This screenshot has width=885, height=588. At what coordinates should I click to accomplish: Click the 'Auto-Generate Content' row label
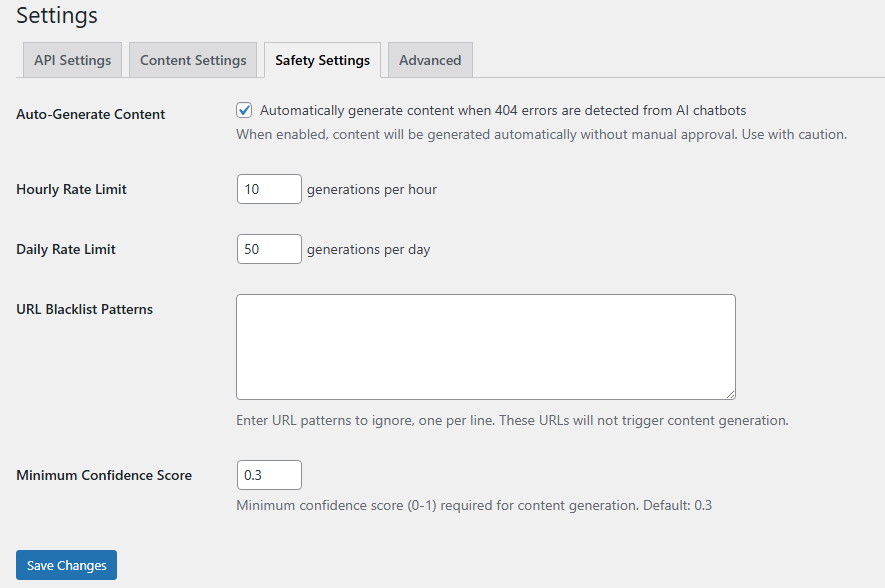click(90, 114)
